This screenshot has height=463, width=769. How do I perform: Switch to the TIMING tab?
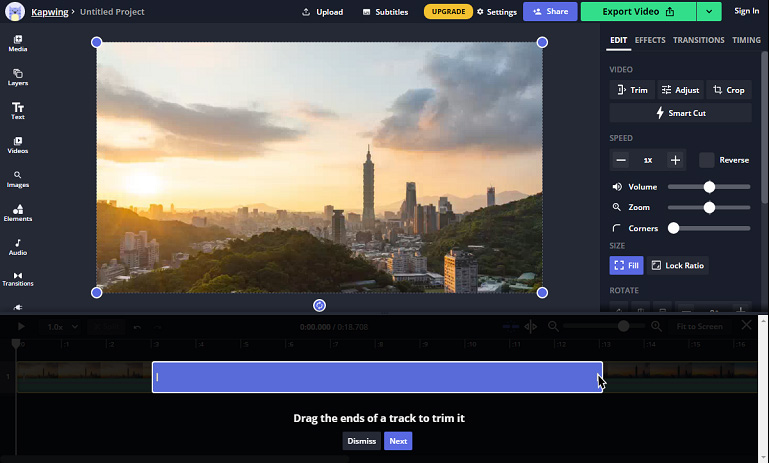[746, 40]
